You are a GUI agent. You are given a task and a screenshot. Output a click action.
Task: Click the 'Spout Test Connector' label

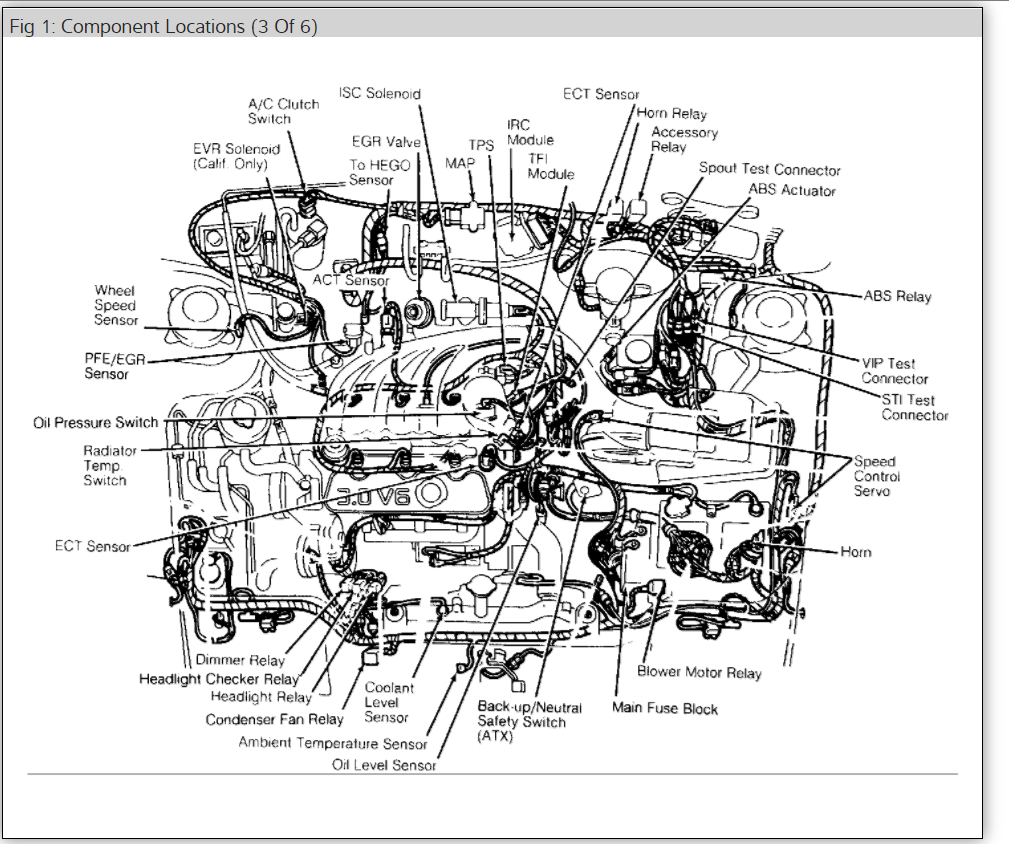tap(770, 169)
